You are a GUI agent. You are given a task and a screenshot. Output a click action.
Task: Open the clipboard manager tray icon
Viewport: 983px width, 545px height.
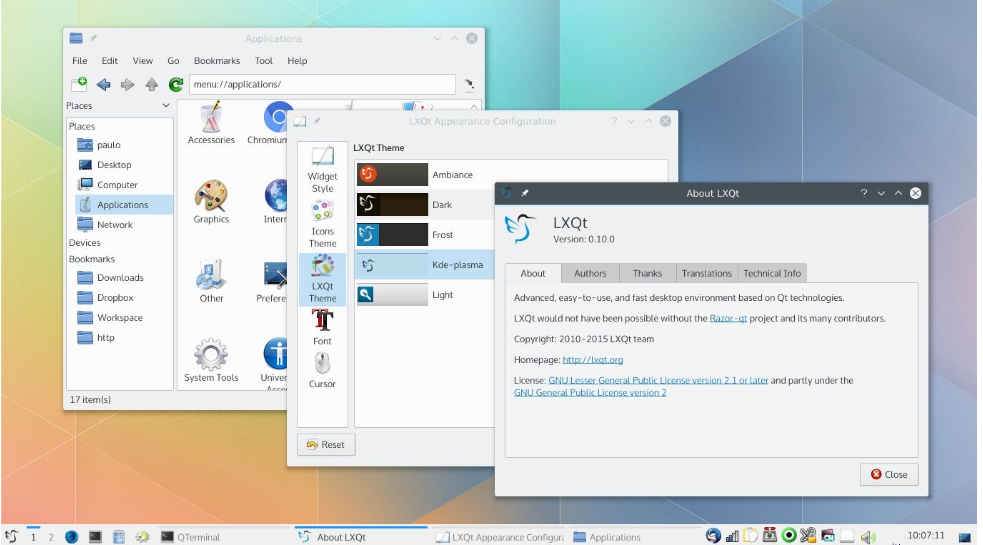point(750,536)
